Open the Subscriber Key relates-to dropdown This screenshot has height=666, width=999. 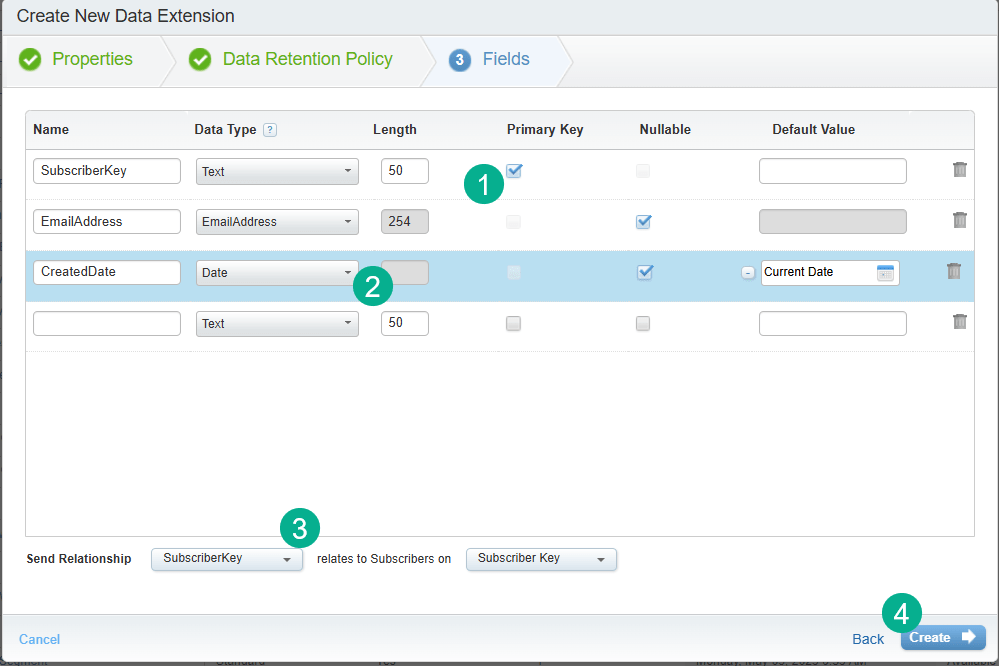click(541, 559)
